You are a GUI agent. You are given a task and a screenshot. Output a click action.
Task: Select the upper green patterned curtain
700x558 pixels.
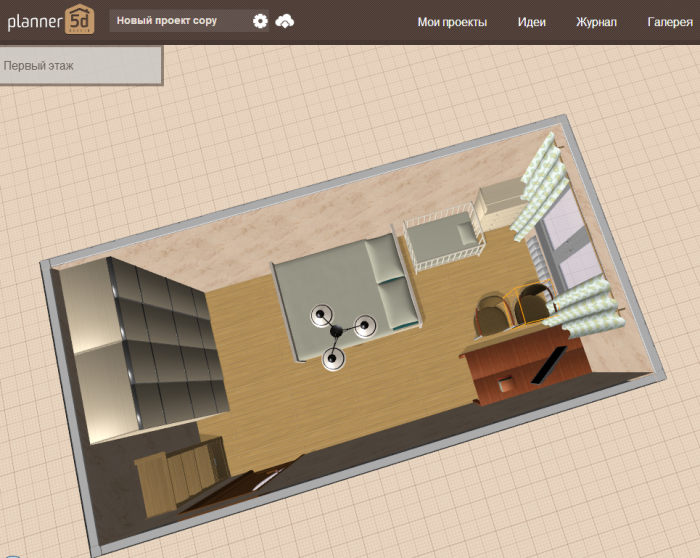pyautogui.click(x=539, y=185)
